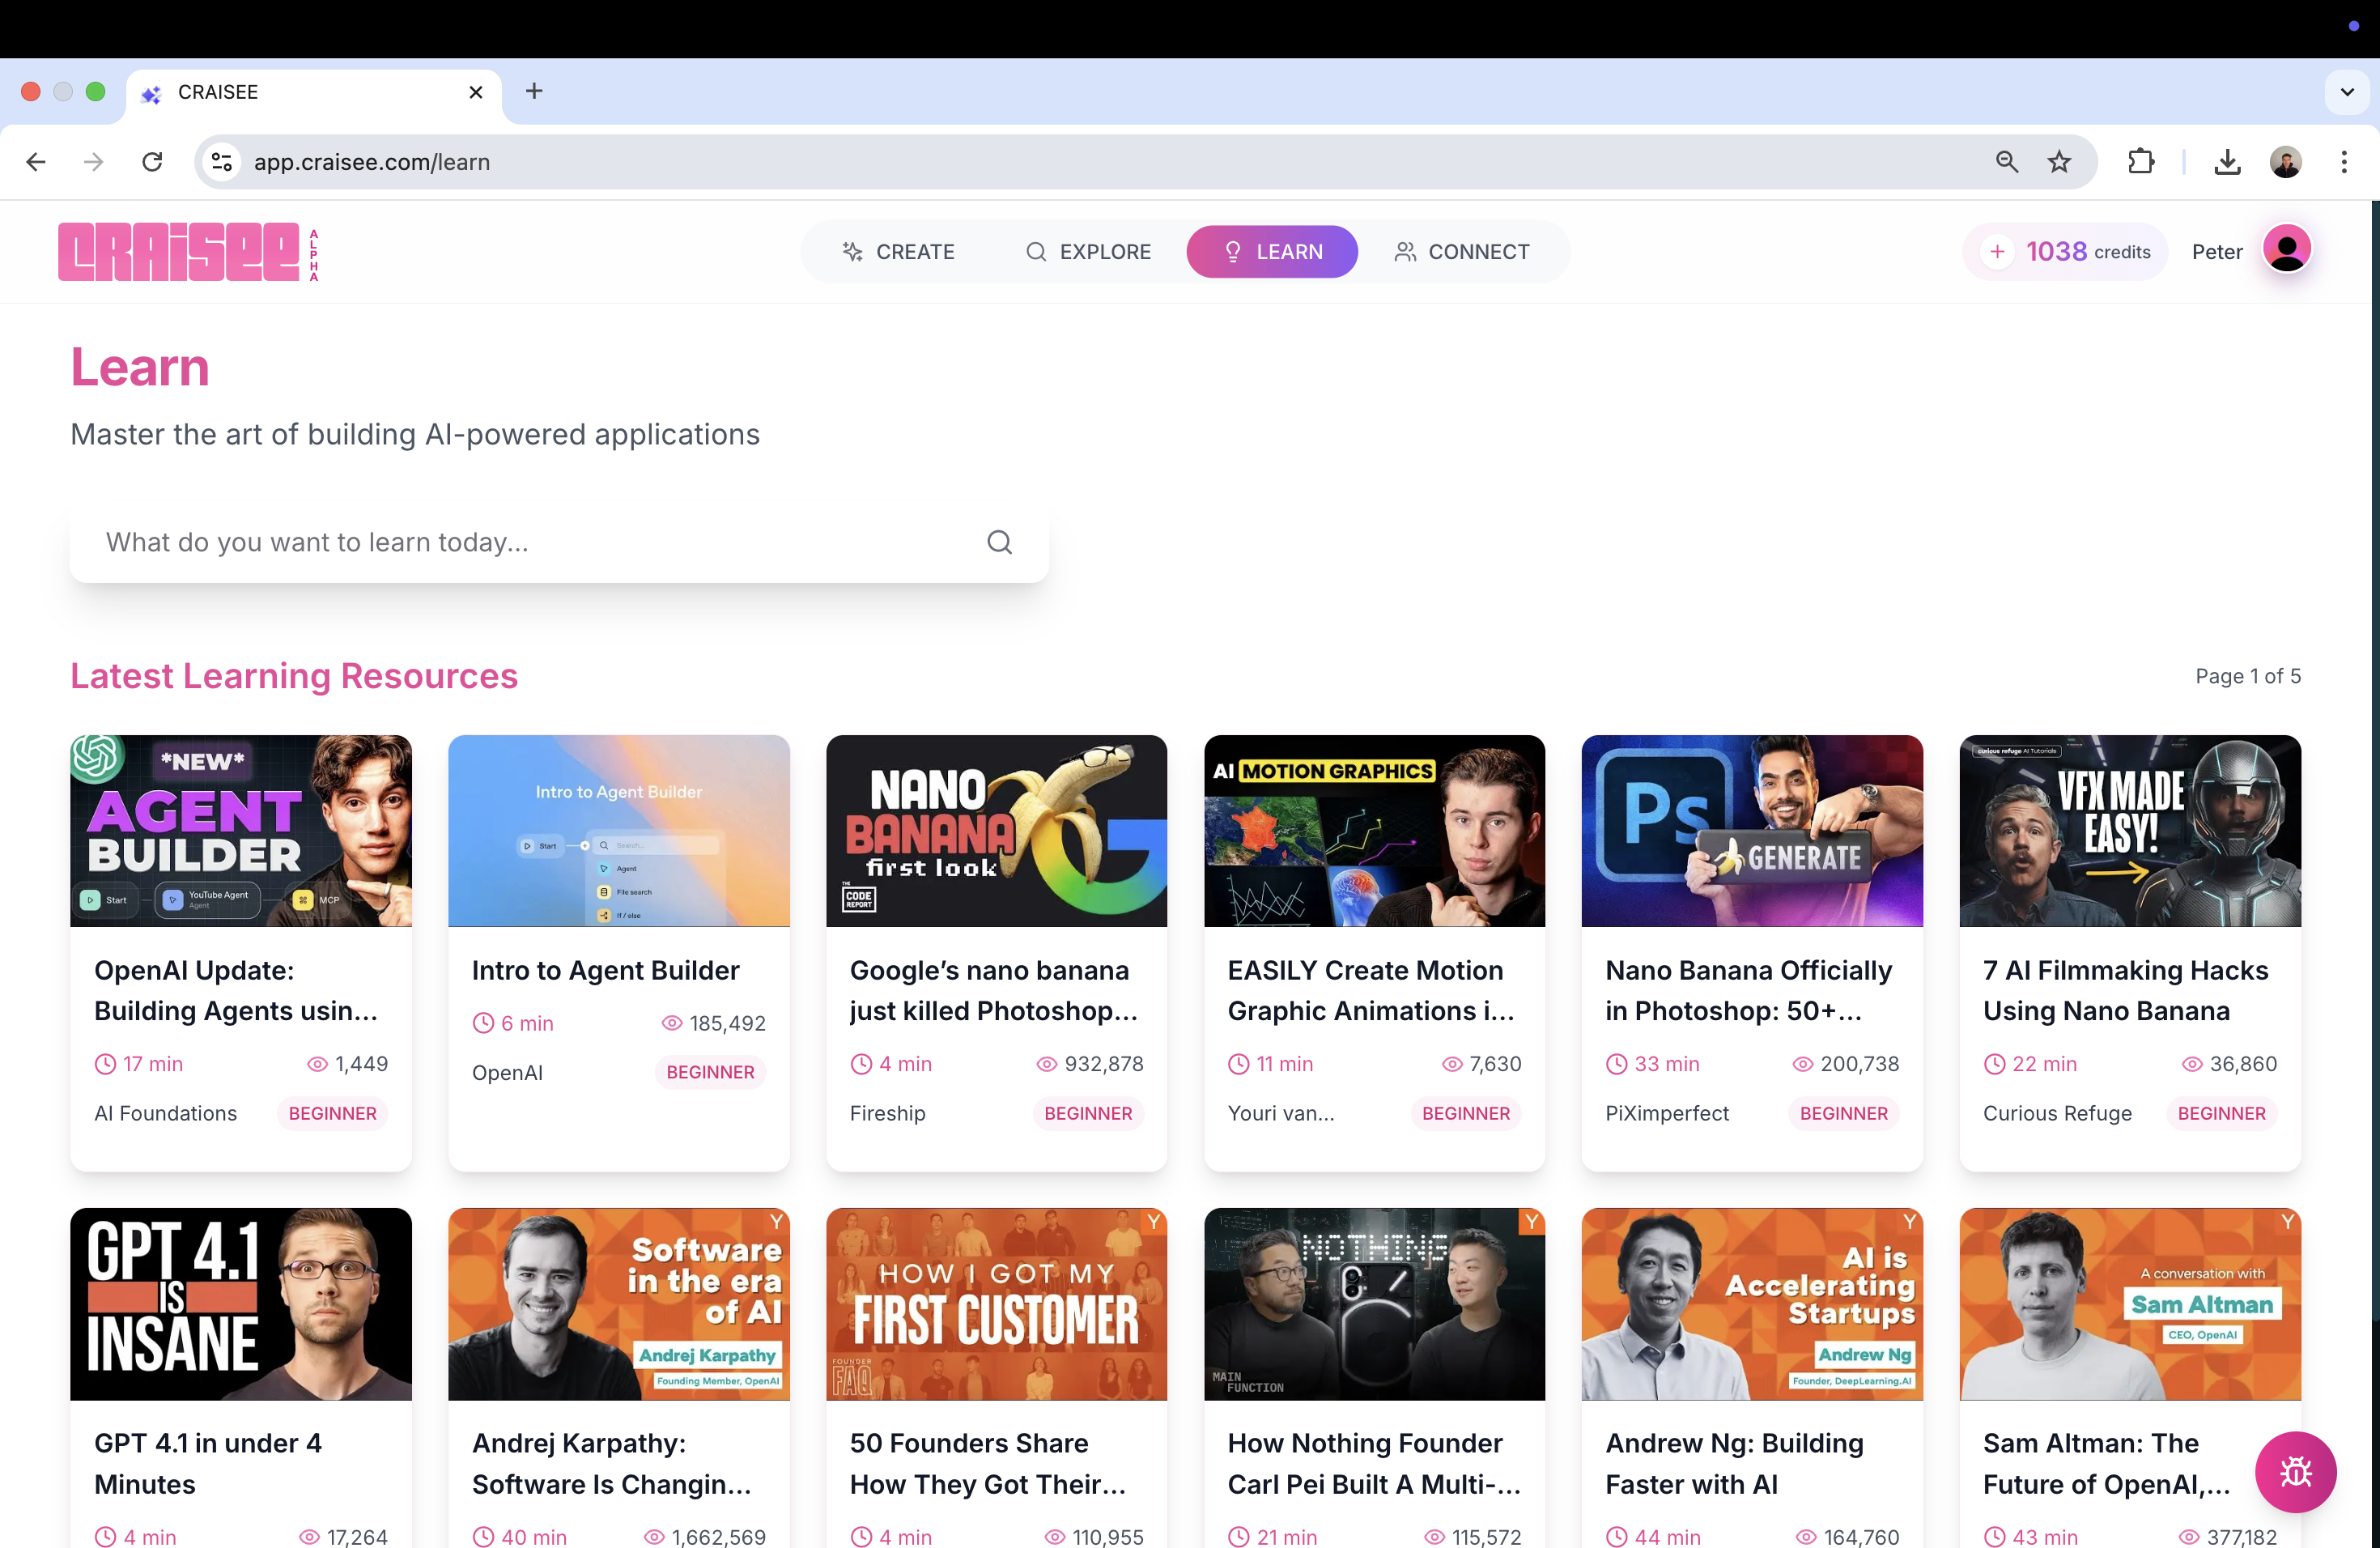Open the CONNECT tab
This screenshot has height=1548, width=2380.
click(1461, 252)
